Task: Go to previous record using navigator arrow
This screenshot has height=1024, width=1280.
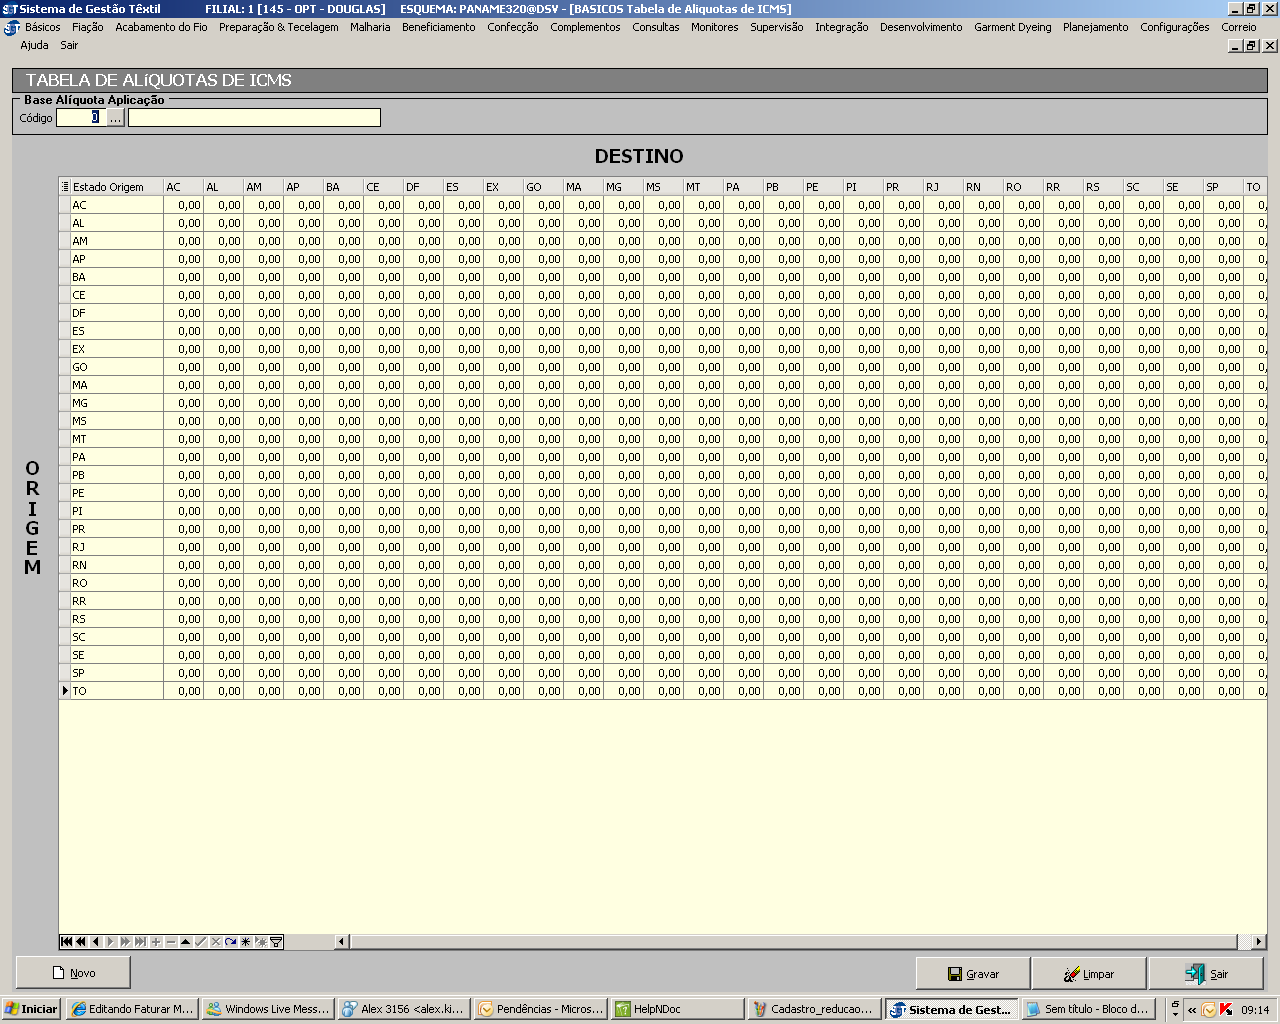Action: click(96, 942)
